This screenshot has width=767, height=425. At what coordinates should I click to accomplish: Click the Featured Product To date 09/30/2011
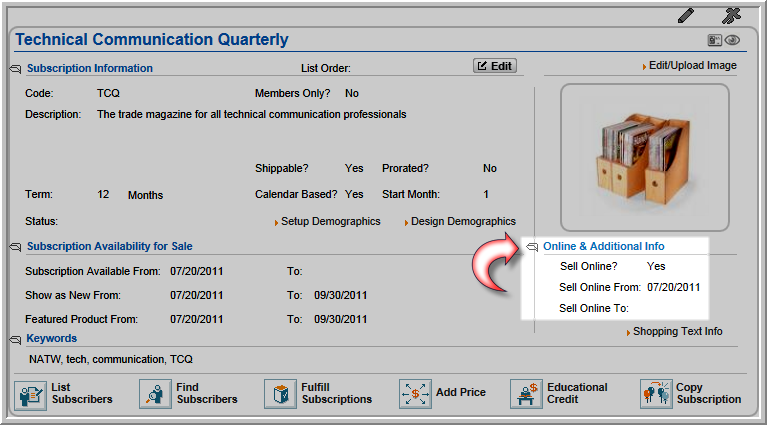[340, 319]
